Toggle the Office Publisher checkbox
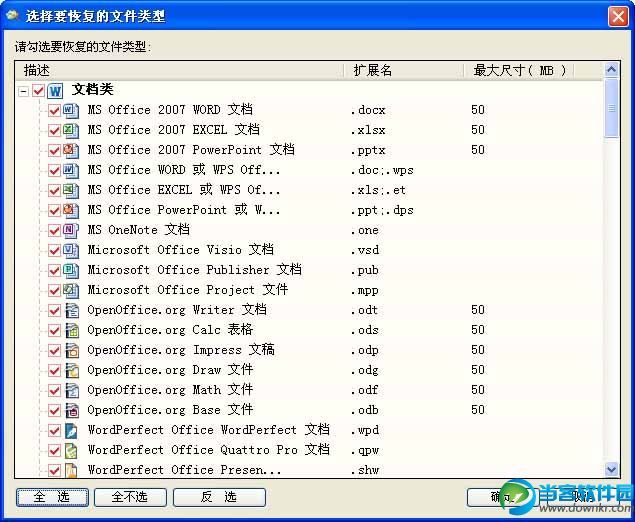 [x=54, y=271]
